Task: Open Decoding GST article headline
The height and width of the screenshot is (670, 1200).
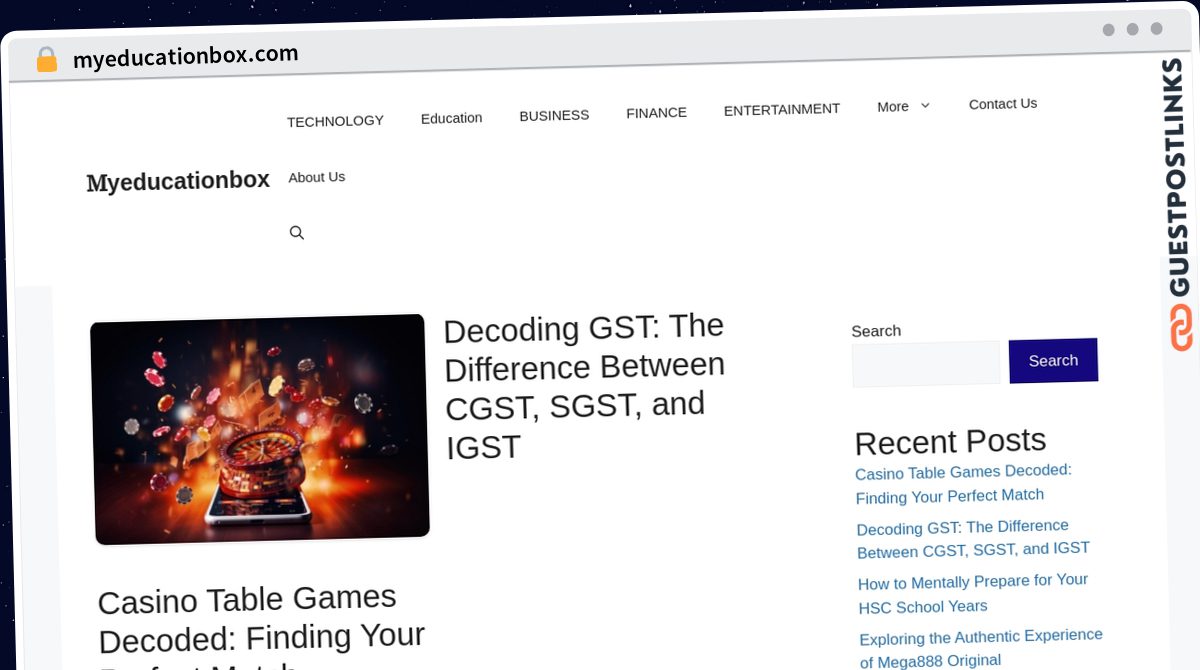Action: point(585,386)
